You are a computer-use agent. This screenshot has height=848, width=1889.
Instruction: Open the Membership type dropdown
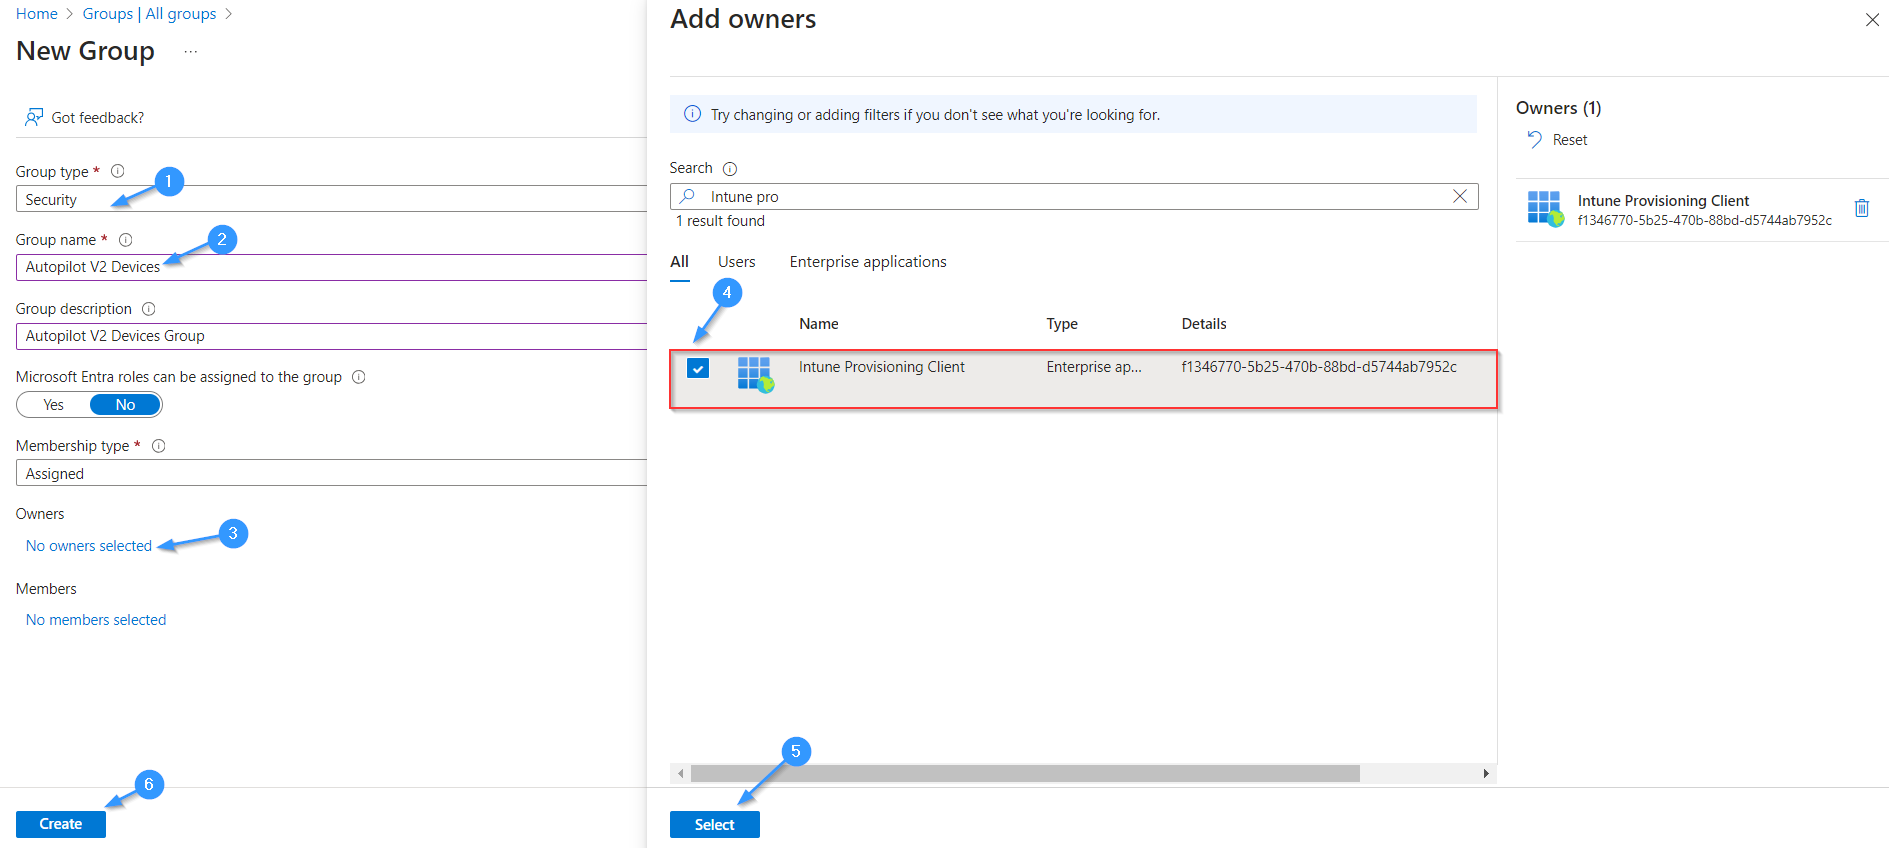331,473
